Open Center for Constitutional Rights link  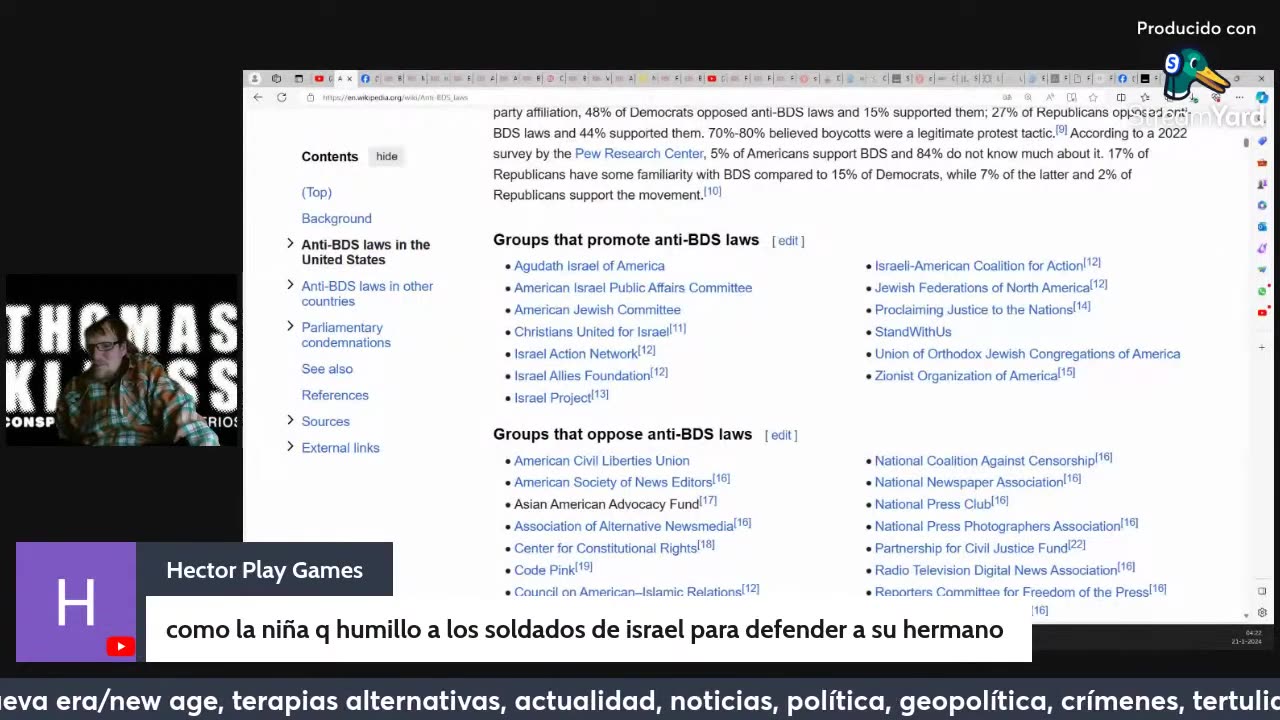[605, 549]
